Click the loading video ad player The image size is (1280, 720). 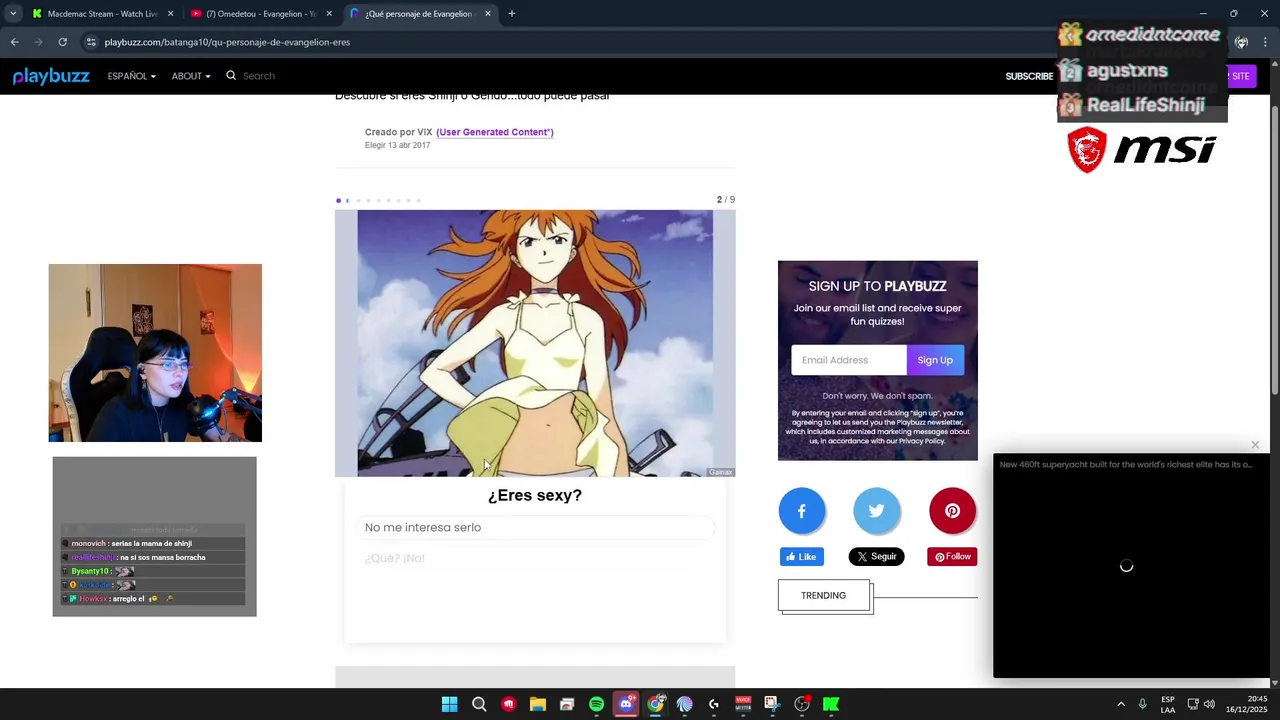tap(1131, 566)
